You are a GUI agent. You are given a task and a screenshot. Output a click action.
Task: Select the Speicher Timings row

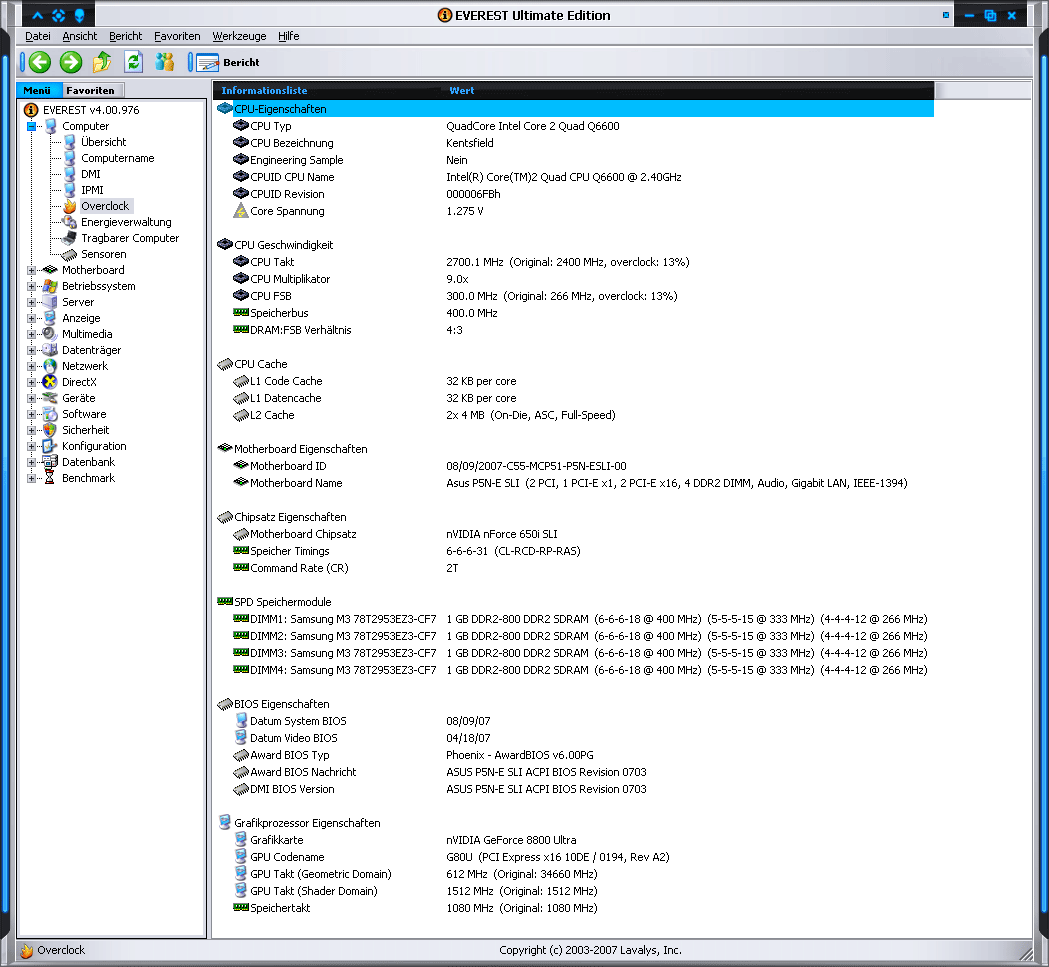pyautogui.click(x=574, y=551)
